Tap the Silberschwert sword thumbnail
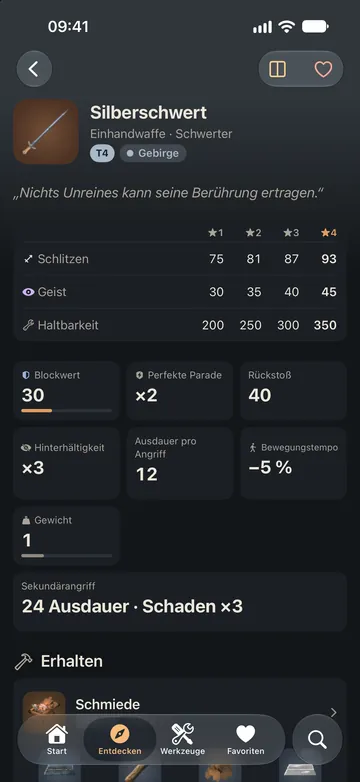 (x=46, y=132)
